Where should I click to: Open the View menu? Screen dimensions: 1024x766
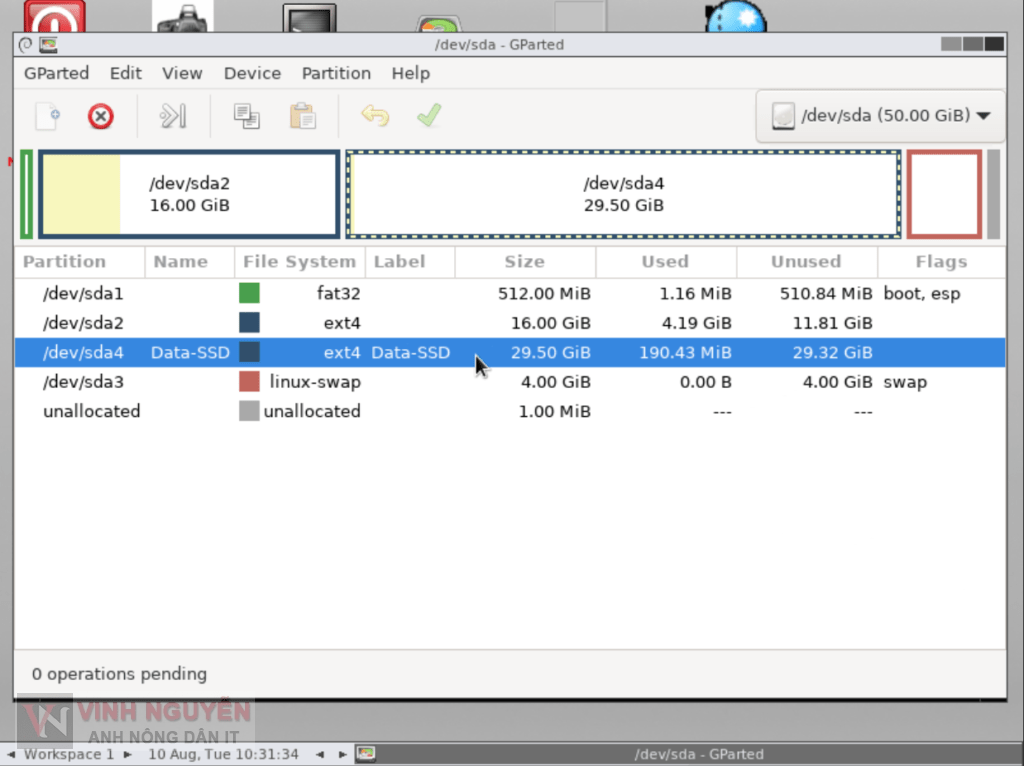(x=182, y=73)
